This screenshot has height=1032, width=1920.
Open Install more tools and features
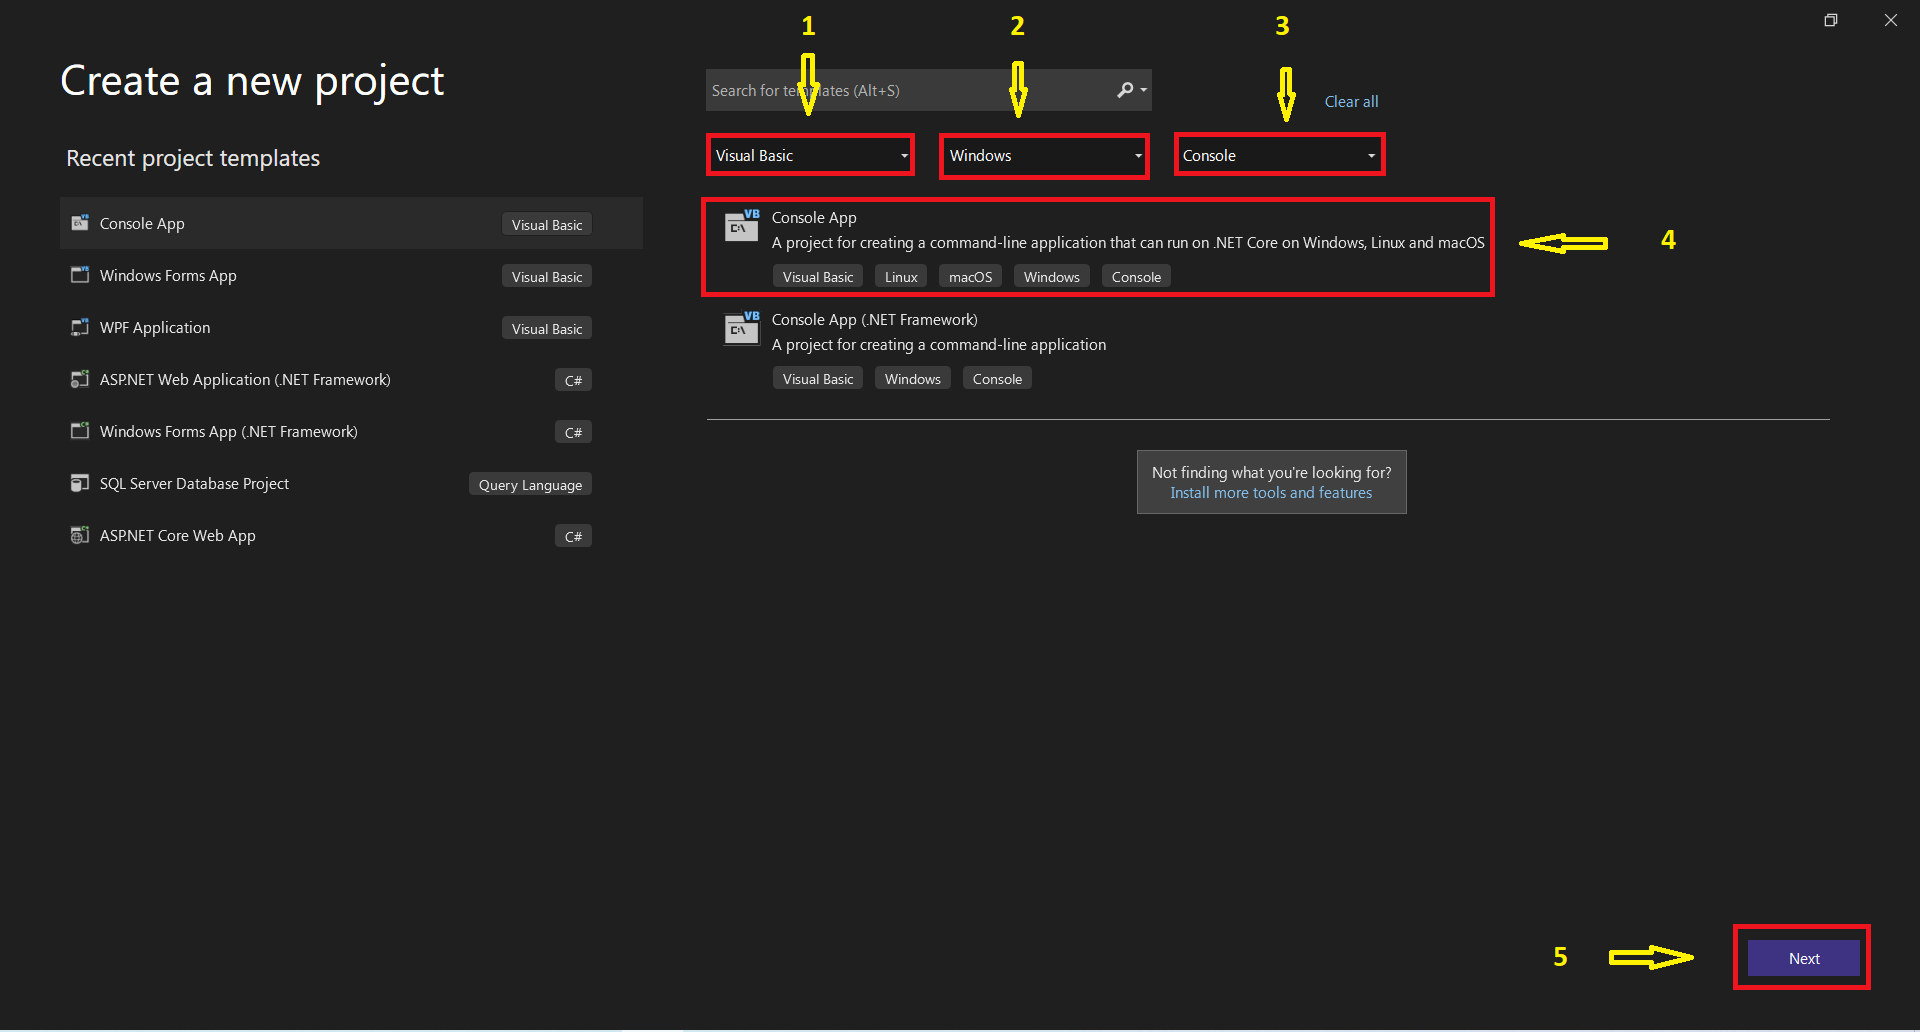coord(1271,492)
